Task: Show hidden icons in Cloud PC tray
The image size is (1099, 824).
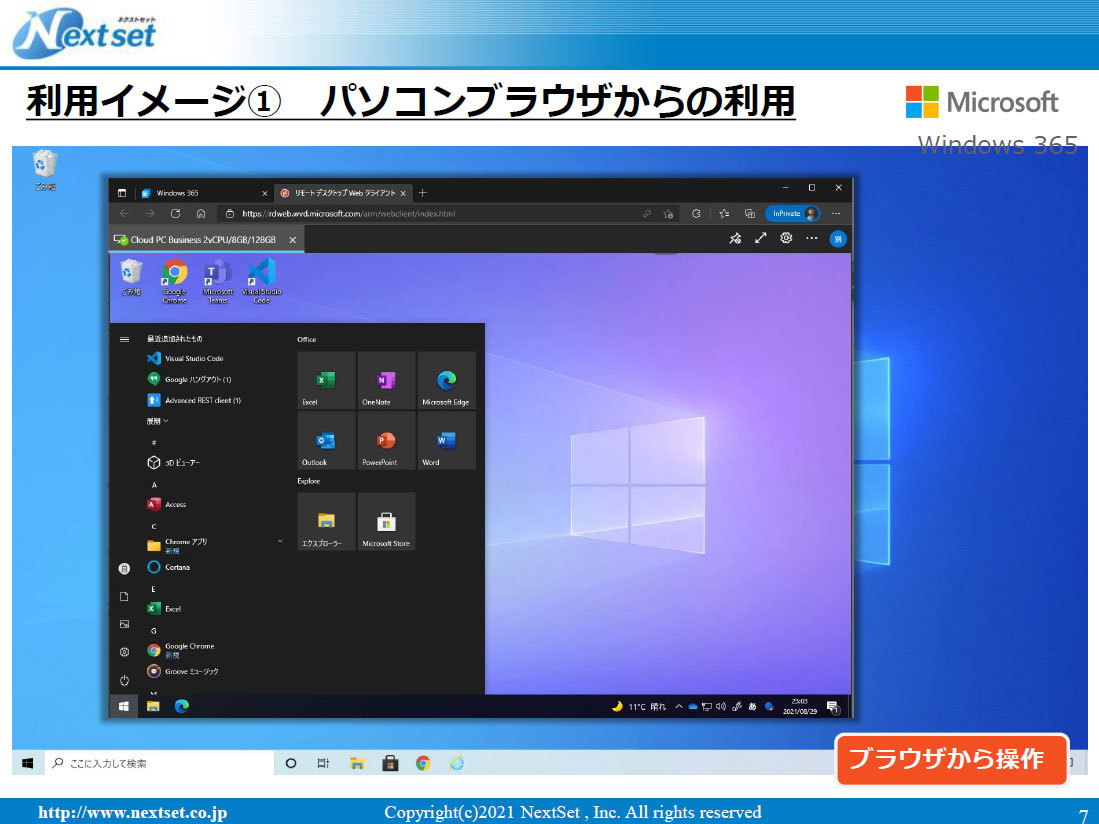Action: click(x=678, y=706)
